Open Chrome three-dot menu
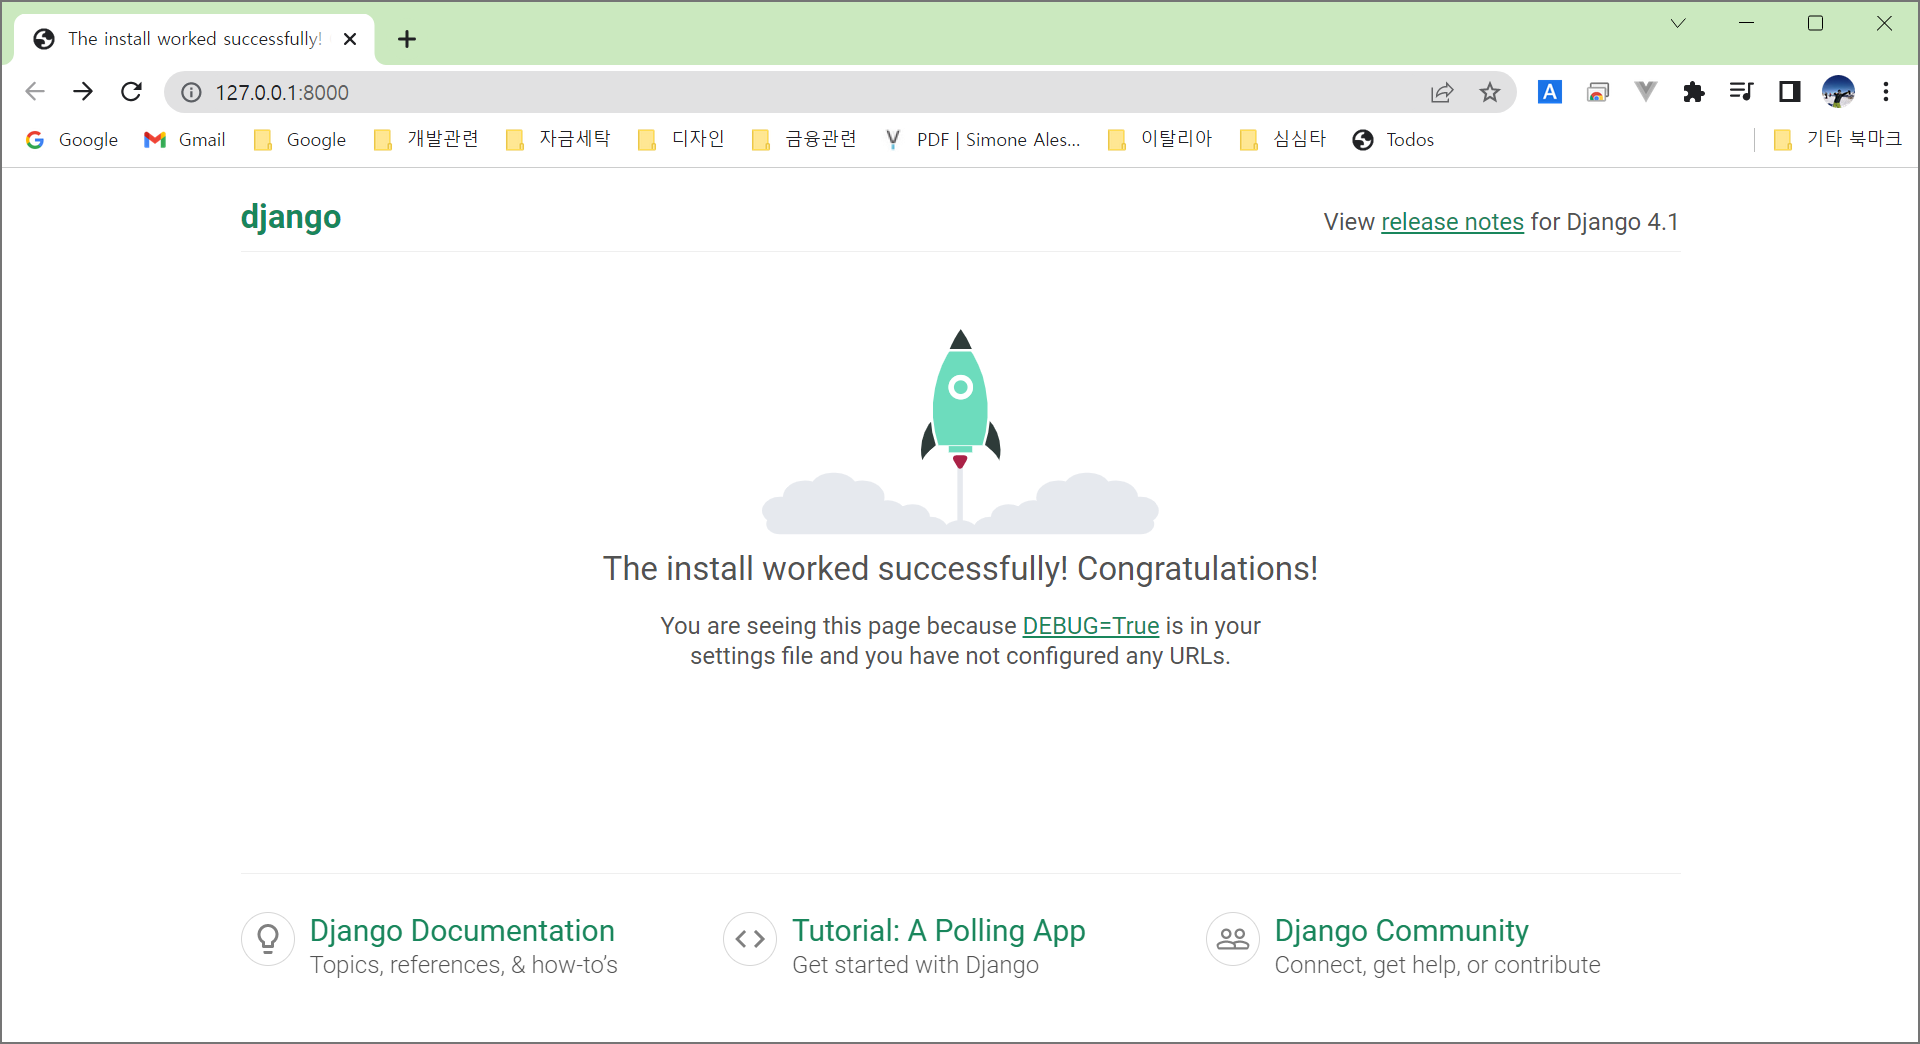 click(1886, 92)
